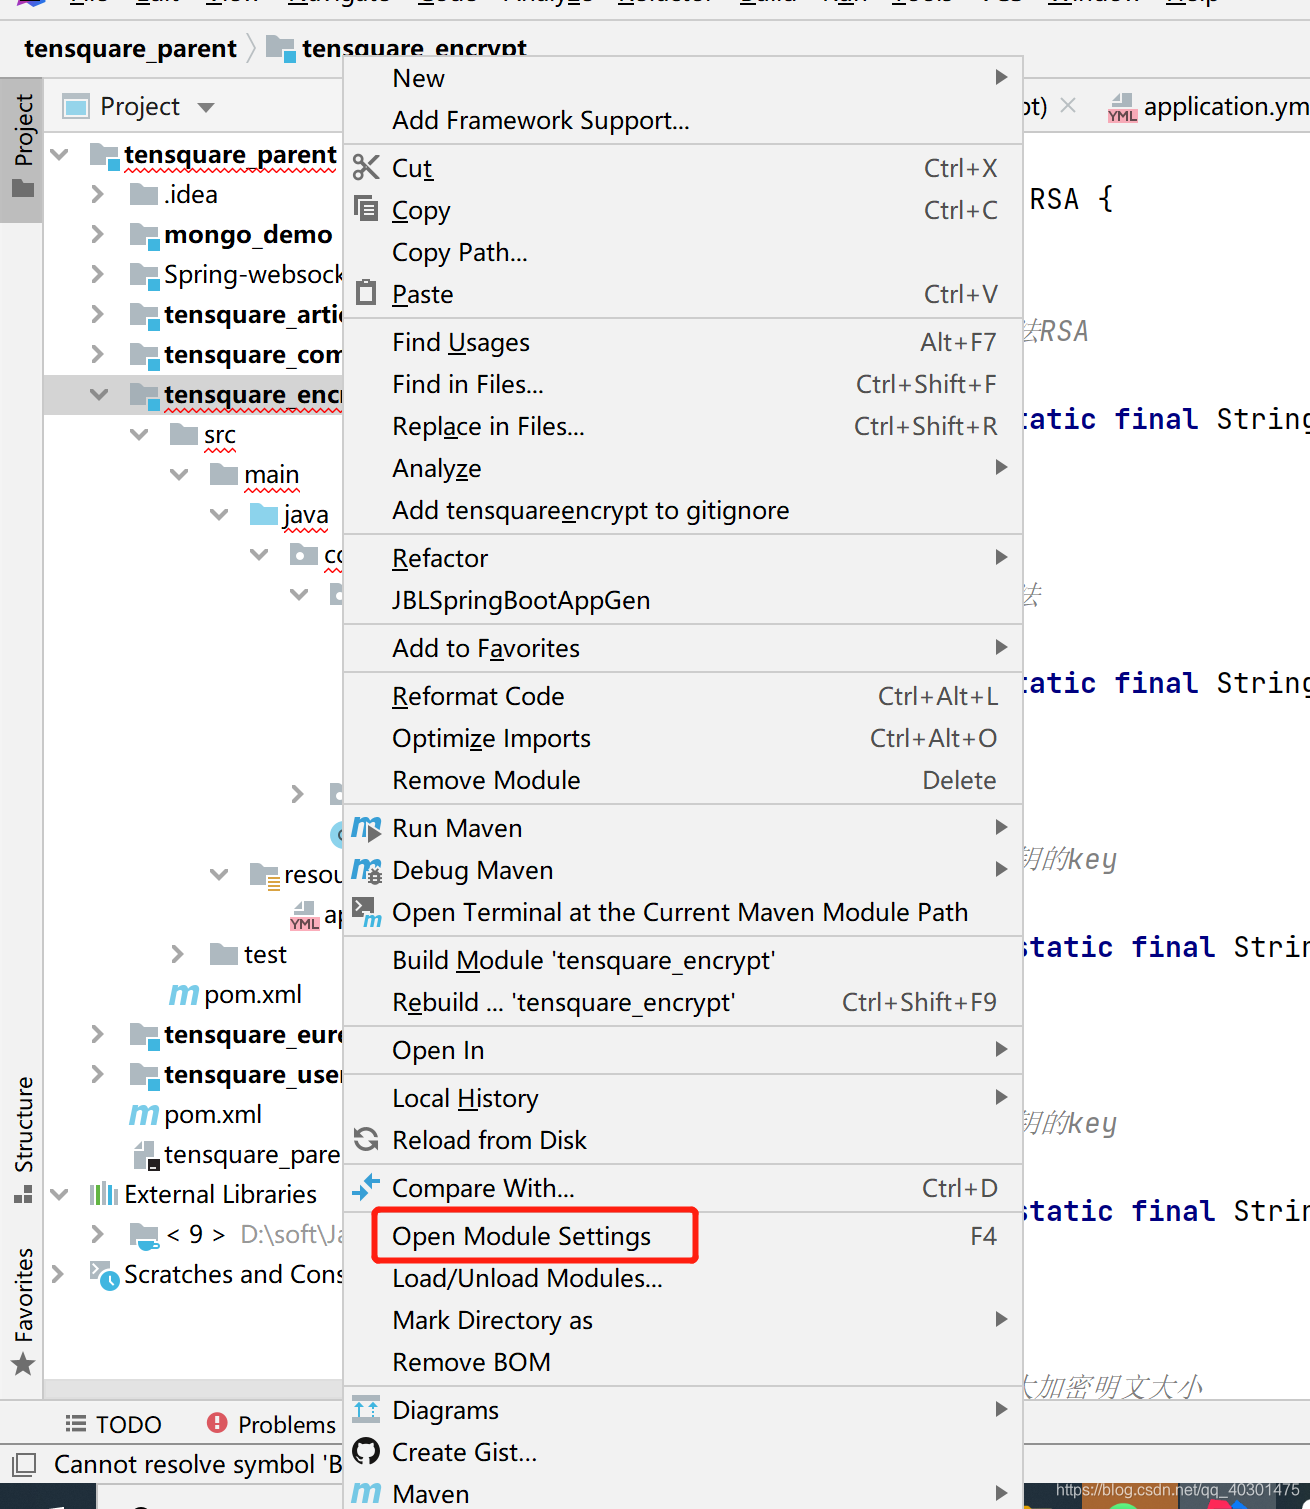The image size is (1310, 1509).
Task: Switch to the application.yml editor tab
Action: click(x=1213, y=106)
